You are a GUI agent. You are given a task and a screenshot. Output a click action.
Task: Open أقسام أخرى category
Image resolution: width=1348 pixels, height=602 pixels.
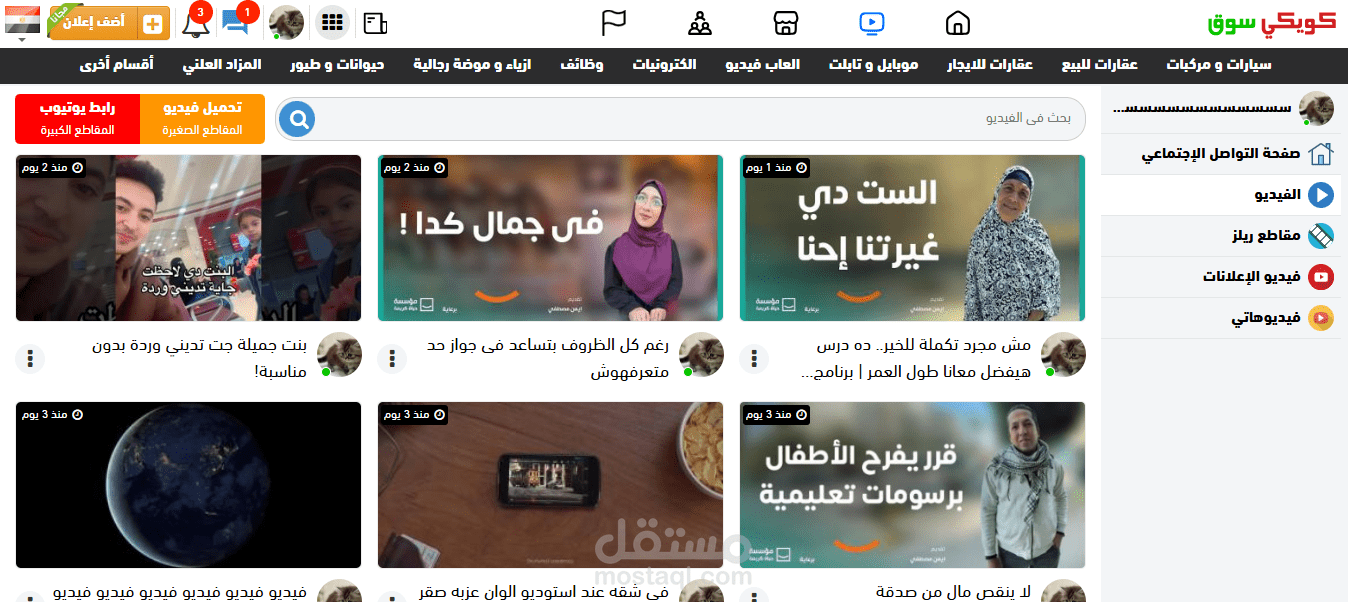pyautogui.click(x=117, y=65)
